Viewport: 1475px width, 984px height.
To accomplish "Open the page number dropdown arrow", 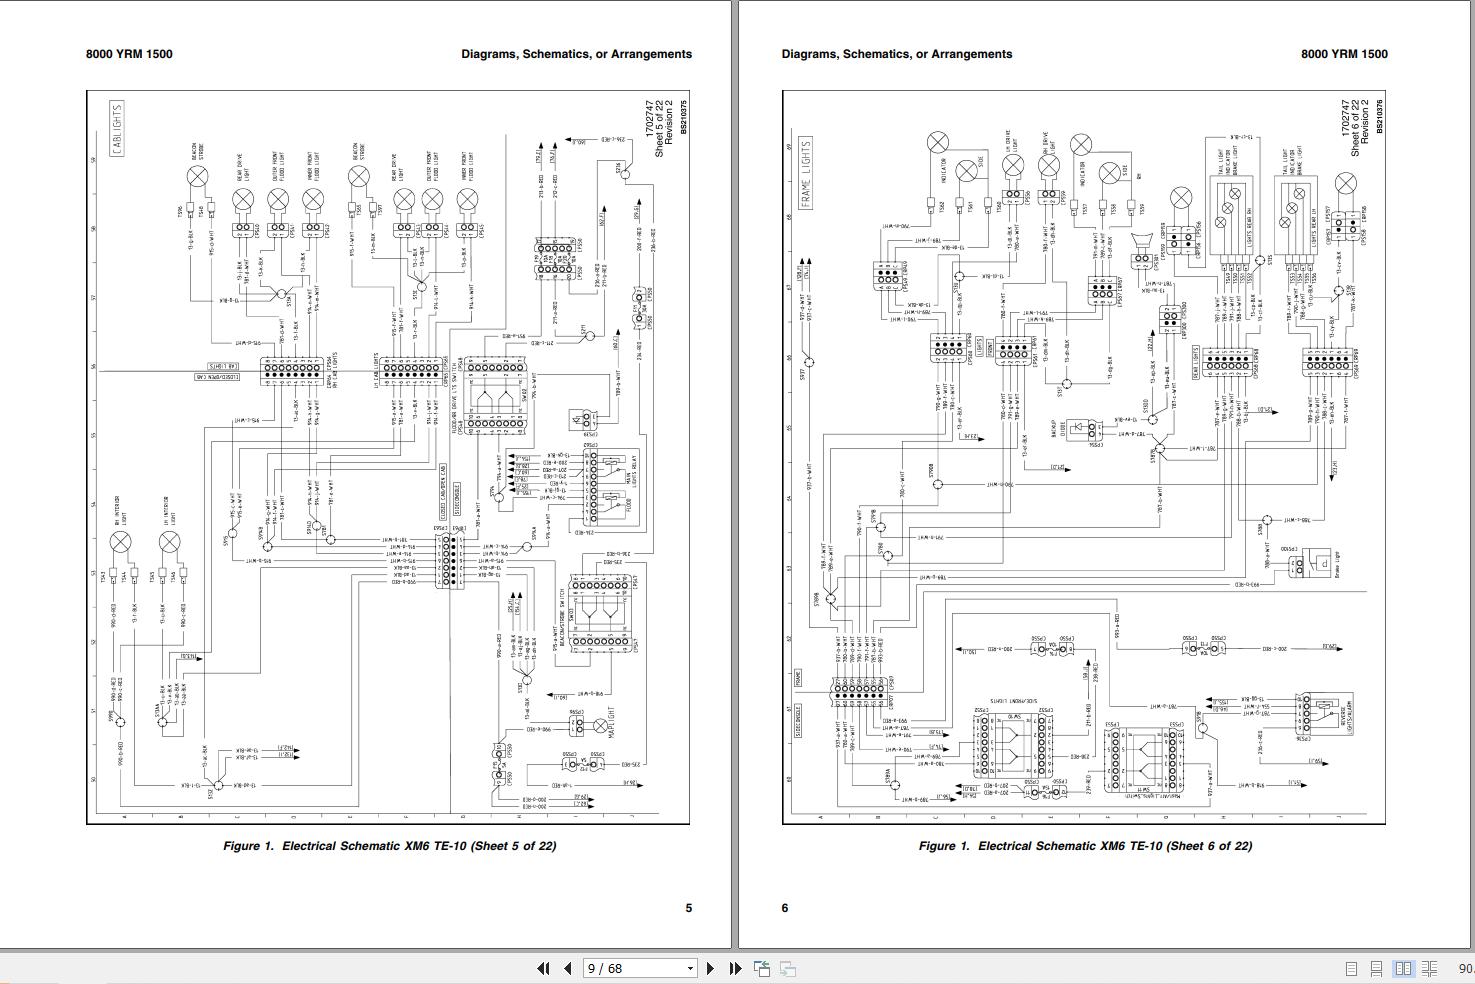I will [x=689, y=968].
